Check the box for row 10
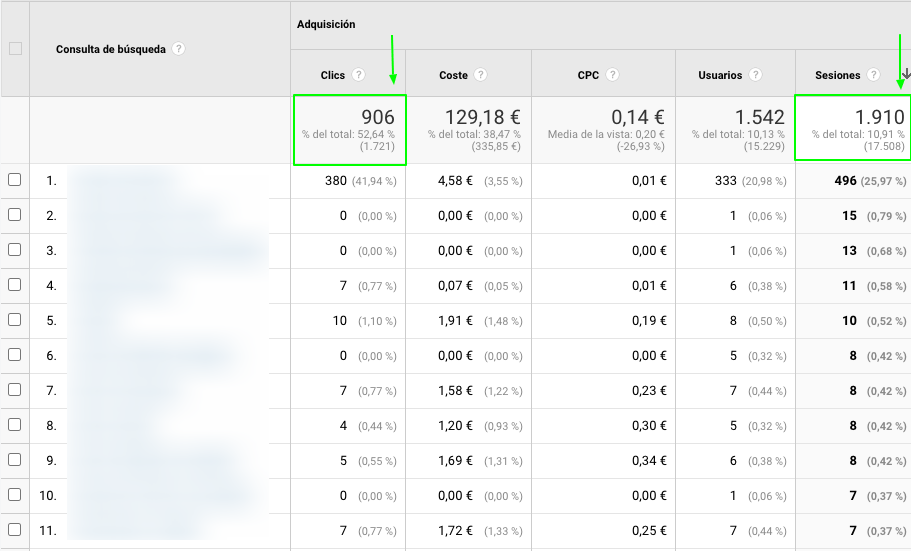The height and width of the screenshot is (551, 911). click(15, 495)
